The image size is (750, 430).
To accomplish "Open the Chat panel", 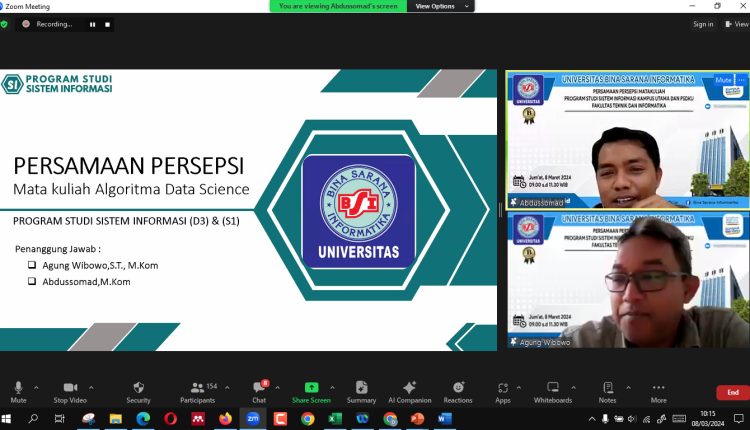I will [259, 392].
